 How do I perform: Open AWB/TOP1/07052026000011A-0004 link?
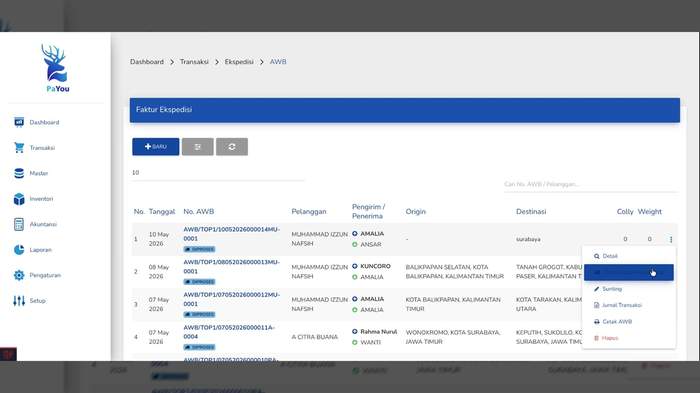(229, 332)
